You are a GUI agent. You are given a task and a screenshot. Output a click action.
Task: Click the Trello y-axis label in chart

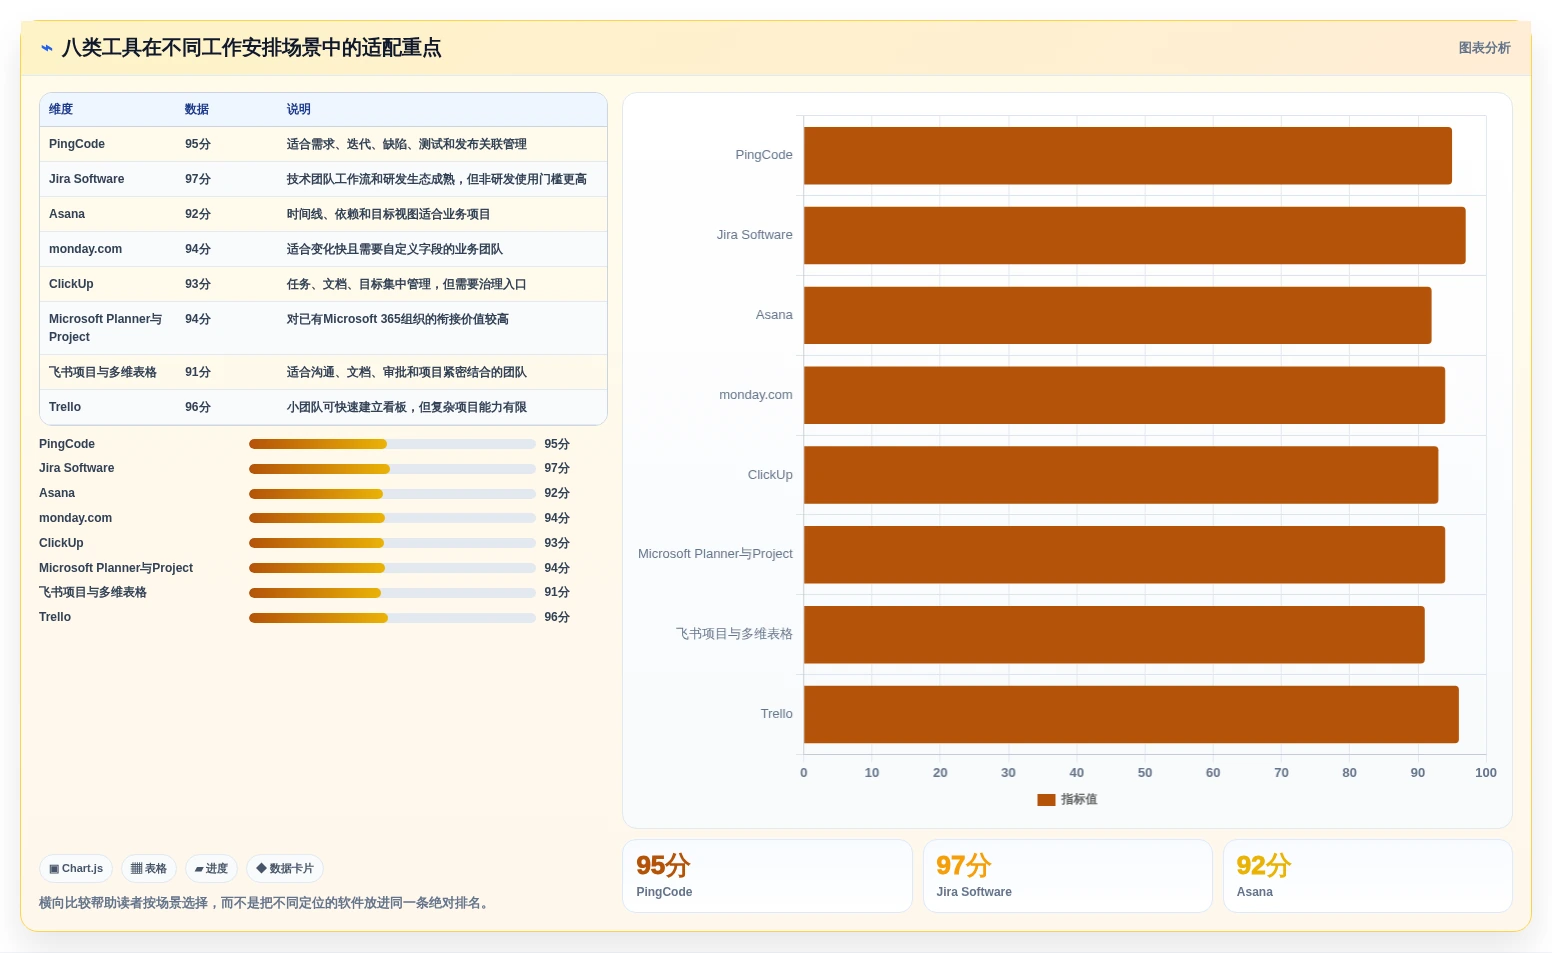(777, 714)
